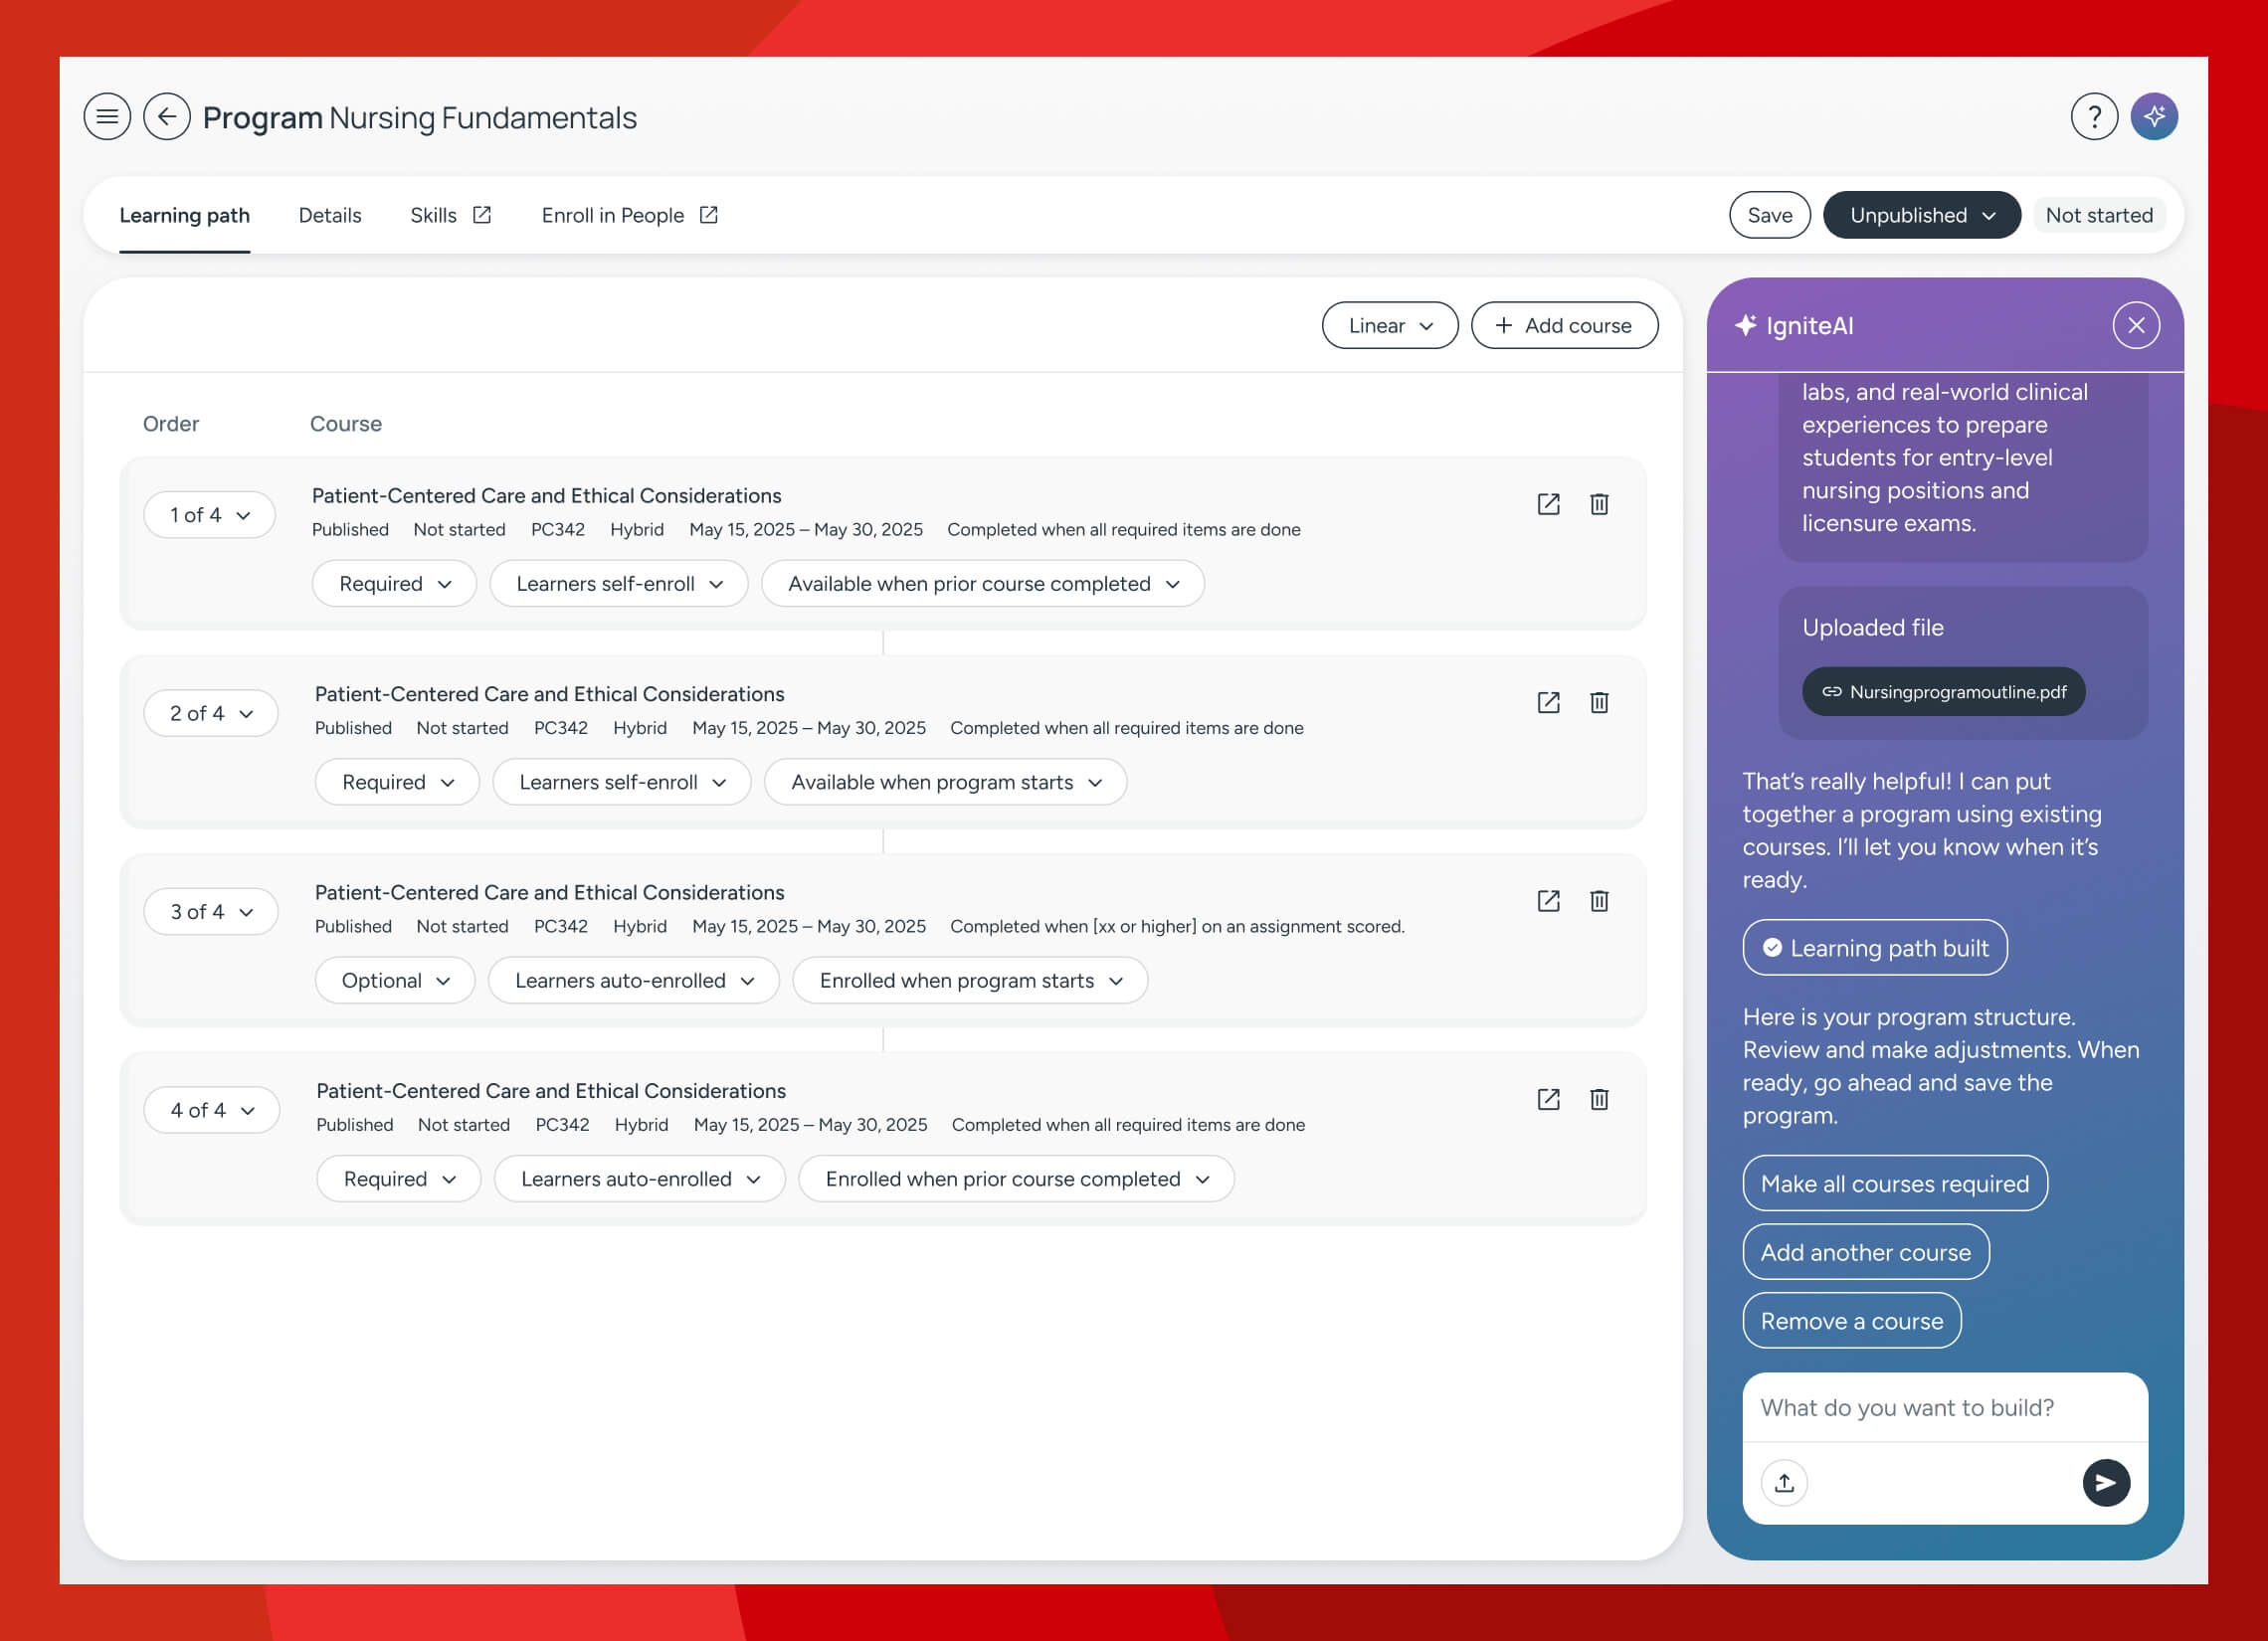This screenshot has height=1641, width=2268.
Task: Click the IgniteAI sparkle avatar icon
Action: coord(2153,117)
